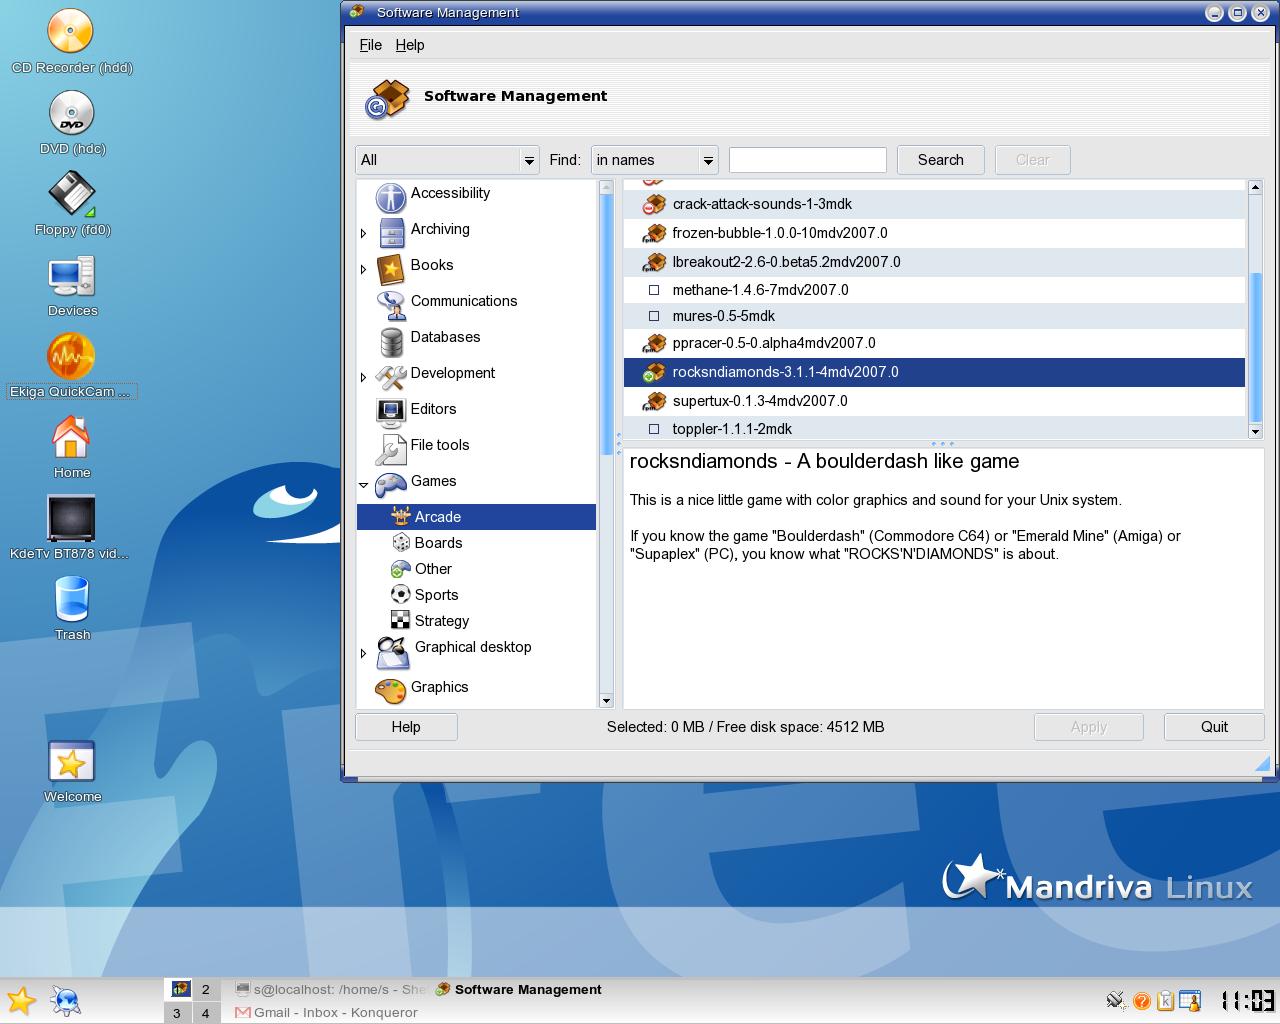Open the All package filter dropdown
1280x1024 pixels.
[x=448, y=160]
